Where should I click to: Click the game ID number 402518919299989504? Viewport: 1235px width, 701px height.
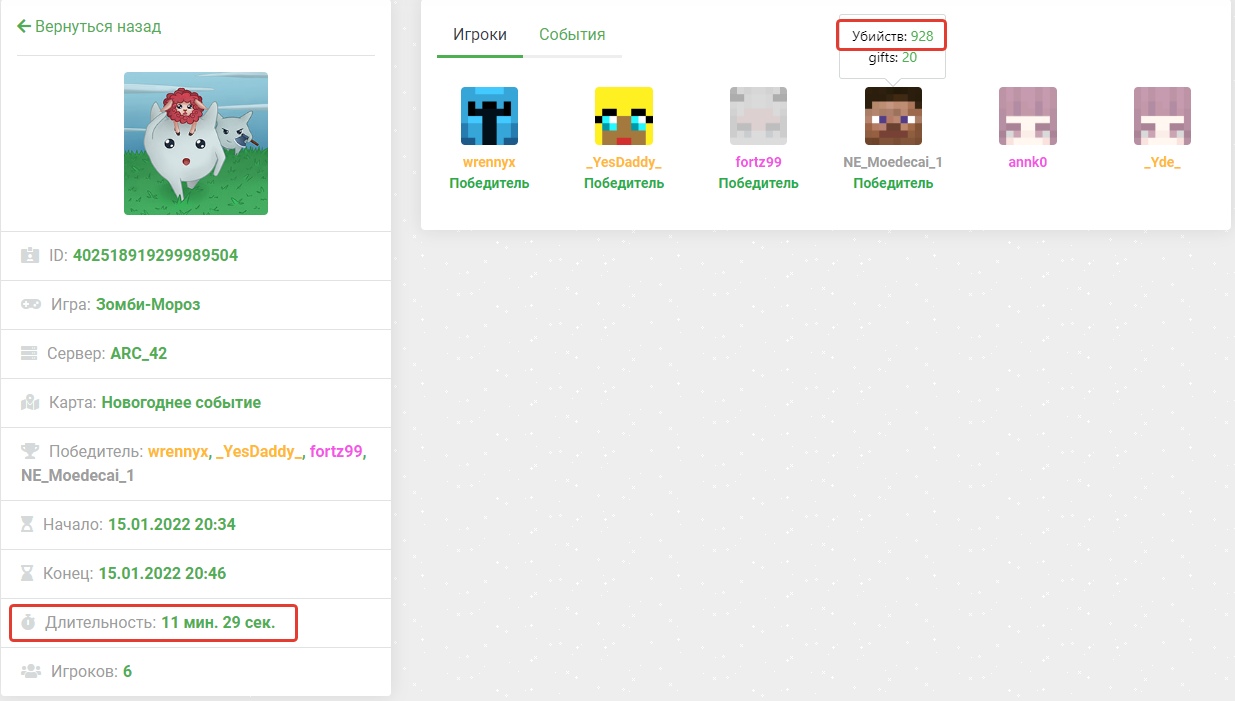pos(155,255)
